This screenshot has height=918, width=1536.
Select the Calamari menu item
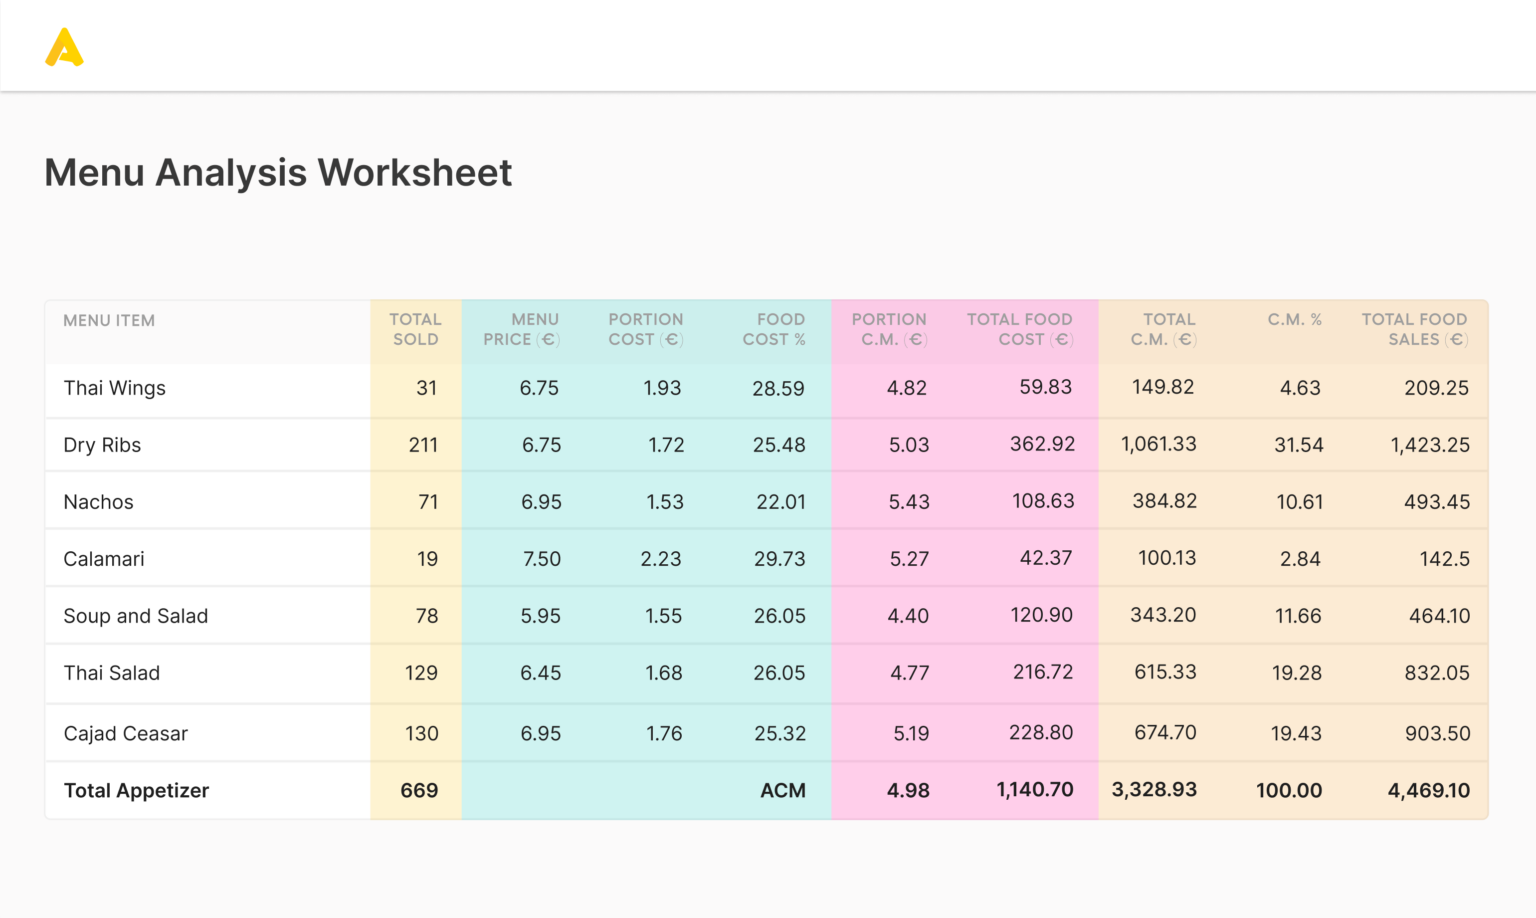(x=104, y=559)
